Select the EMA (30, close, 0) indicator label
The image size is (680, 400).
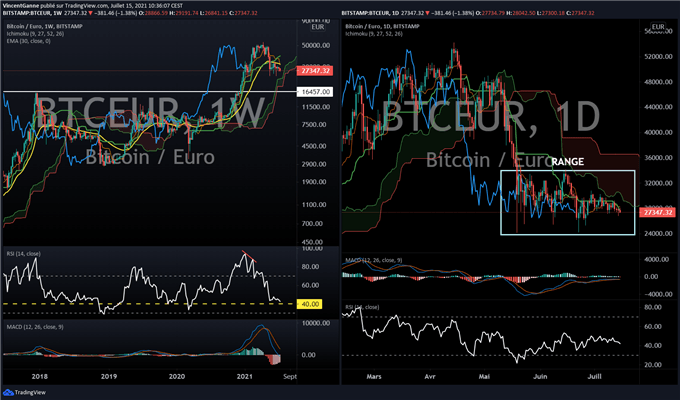[28, 41]
